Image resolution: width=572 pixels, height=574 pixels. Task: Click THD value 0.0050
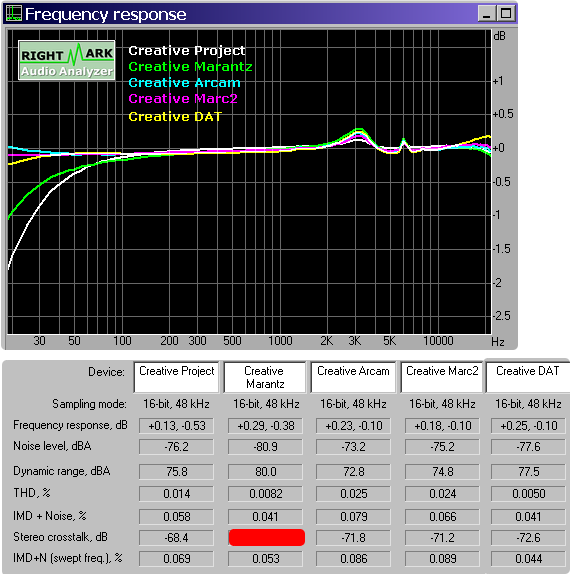tap(528, 494)
